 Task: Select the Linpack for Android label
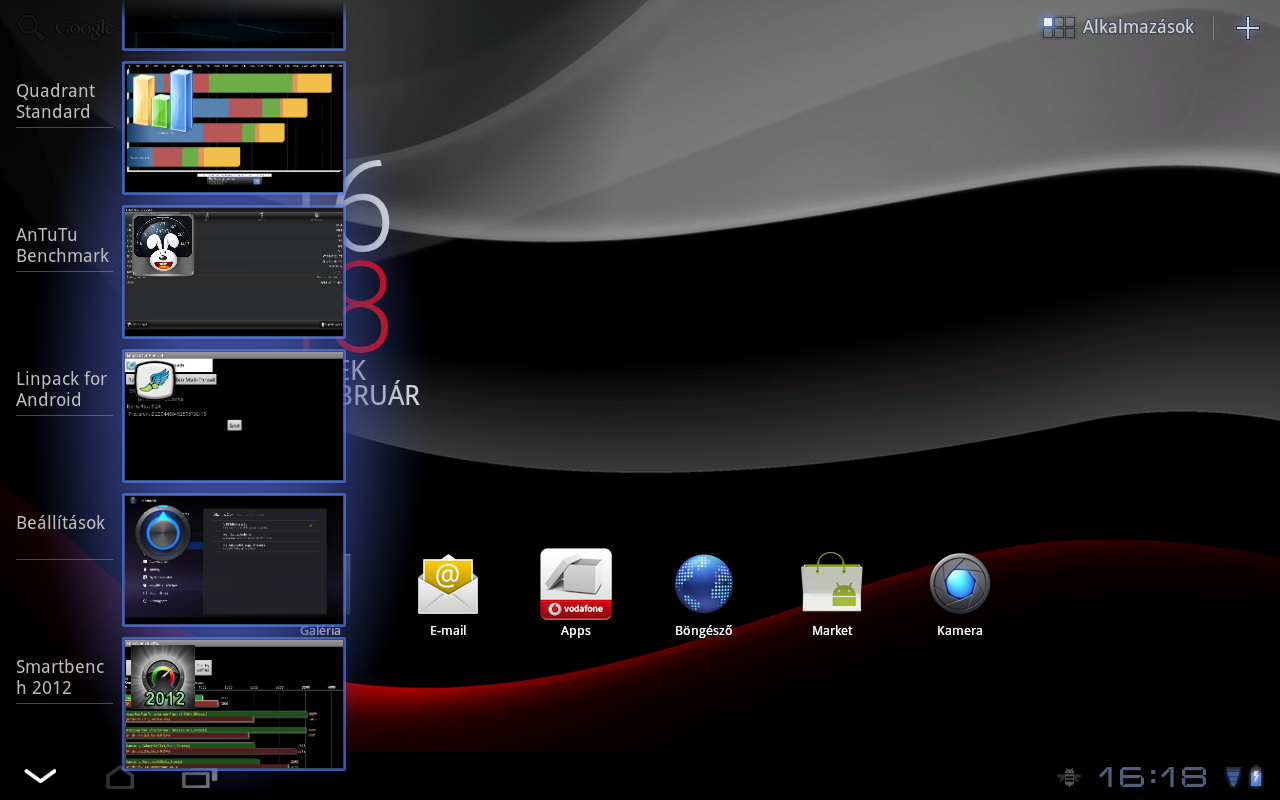[x=61, y=389]
